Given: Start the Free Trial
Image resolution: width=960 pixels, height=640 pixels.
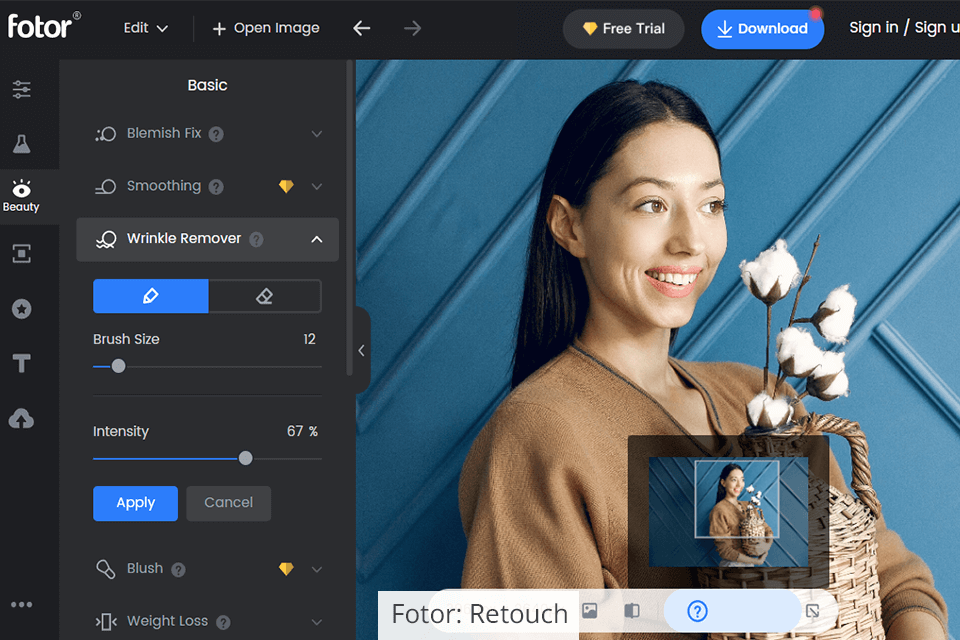Looking at the screenshot, I should point(623,29).
